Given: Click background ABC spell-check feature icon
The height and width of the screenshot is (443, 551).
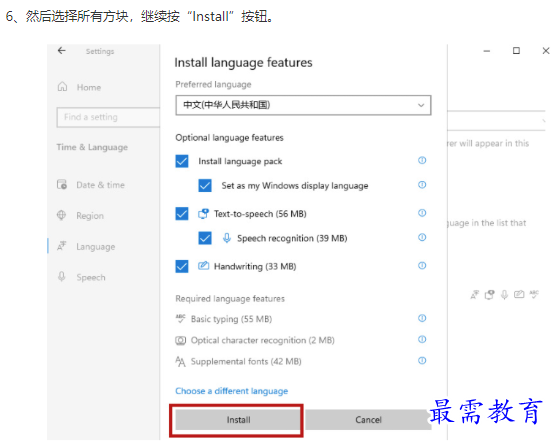Looking at the screenshot, I should [x=534, y=294].
